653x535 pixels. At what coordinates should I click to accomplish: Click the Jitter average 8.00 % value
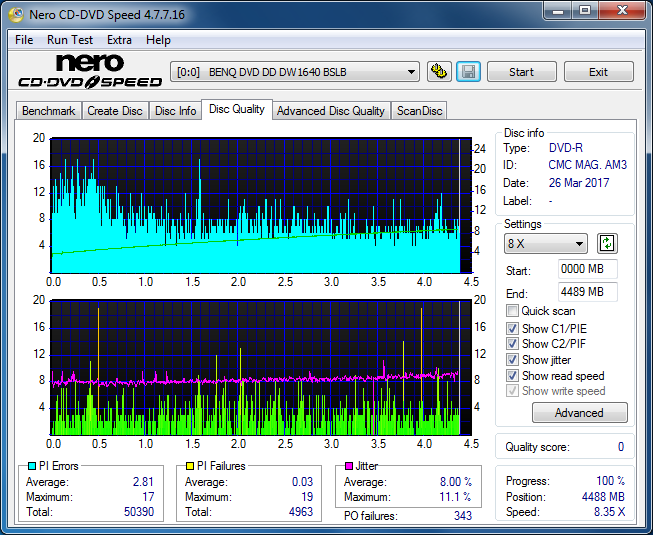click(456, 482)
